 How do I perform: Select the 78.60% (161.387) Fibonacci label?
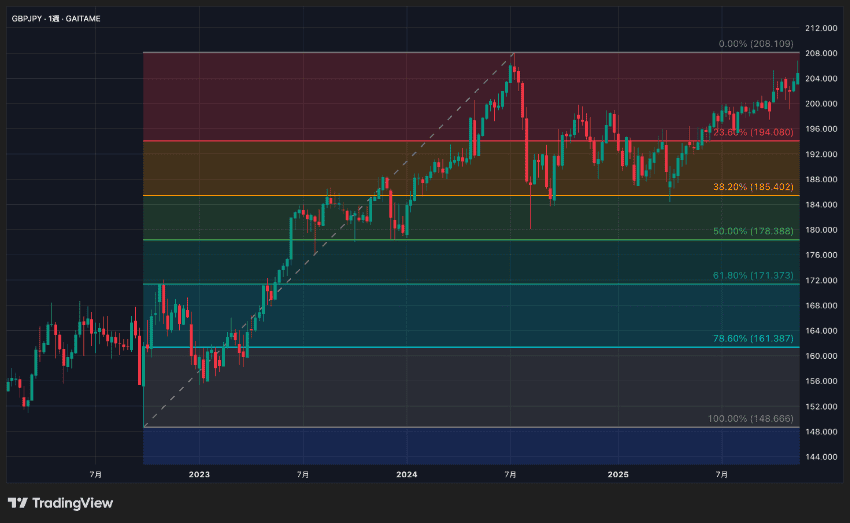coord(753,338)
